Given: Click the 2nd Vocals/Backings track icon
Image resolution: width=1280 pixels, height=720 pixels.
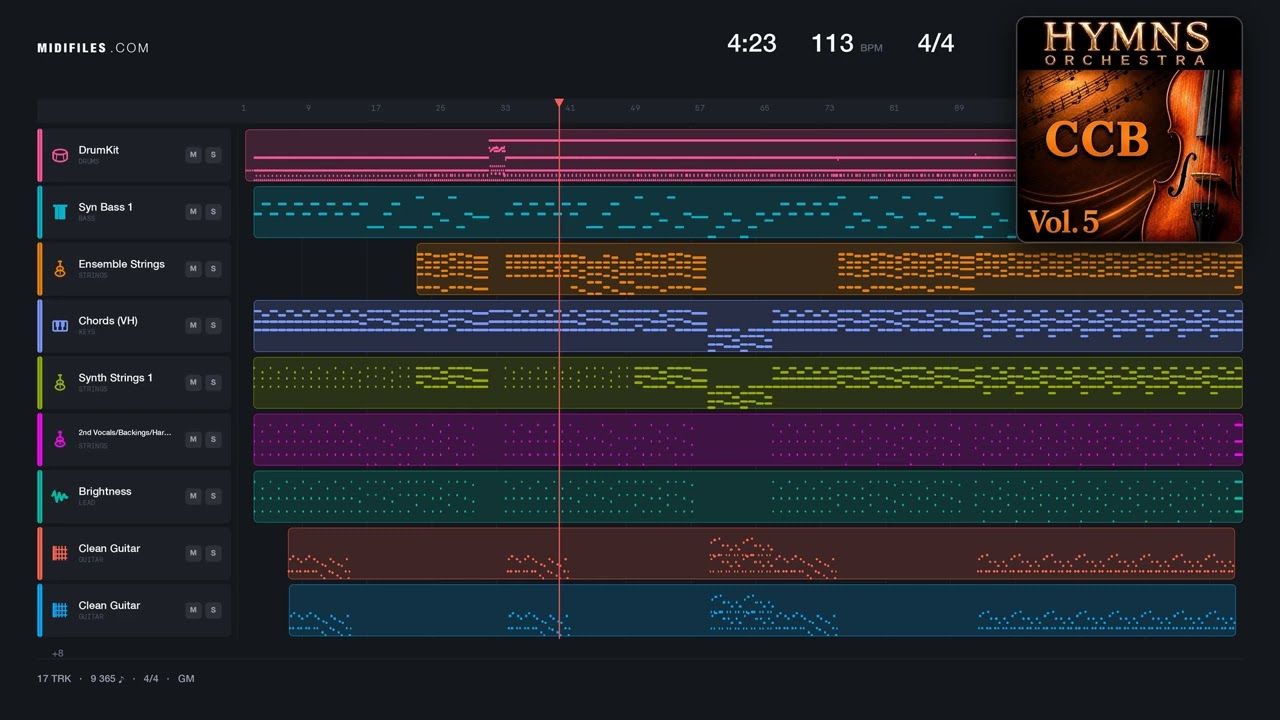Looking at the screenshot, I should (60, 440).
